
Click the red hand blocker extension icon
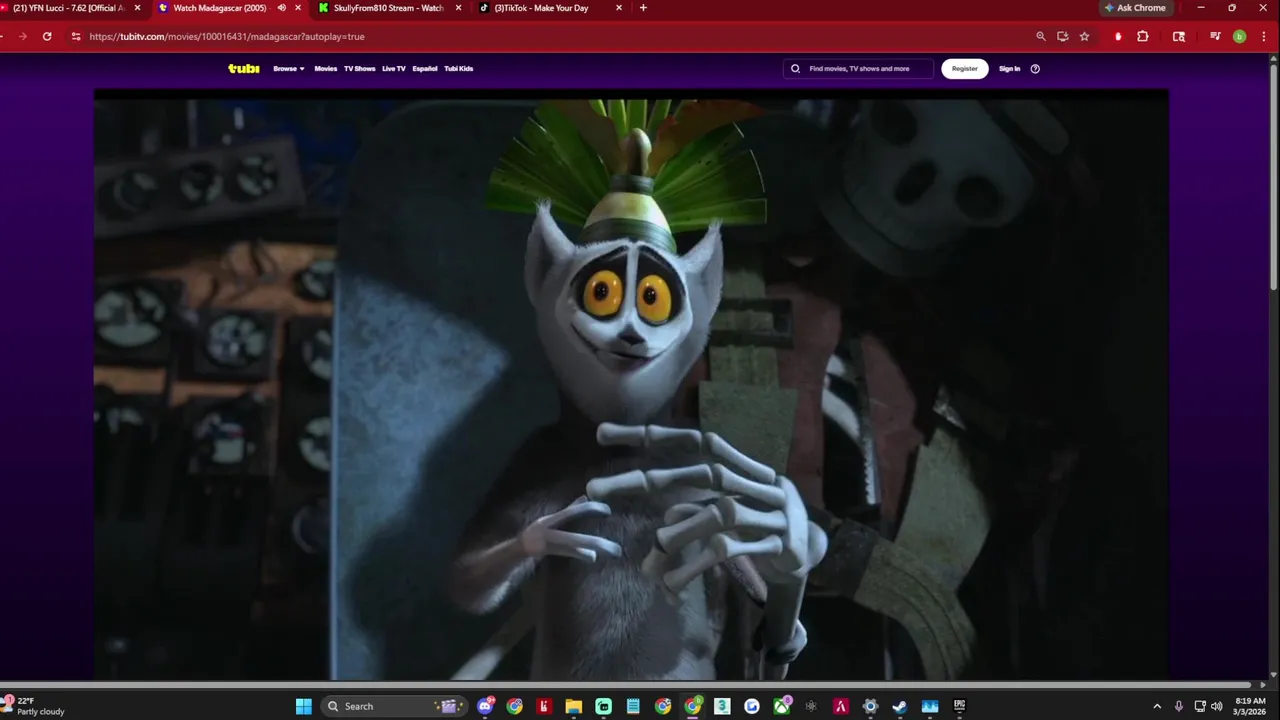coord(1118,36)
